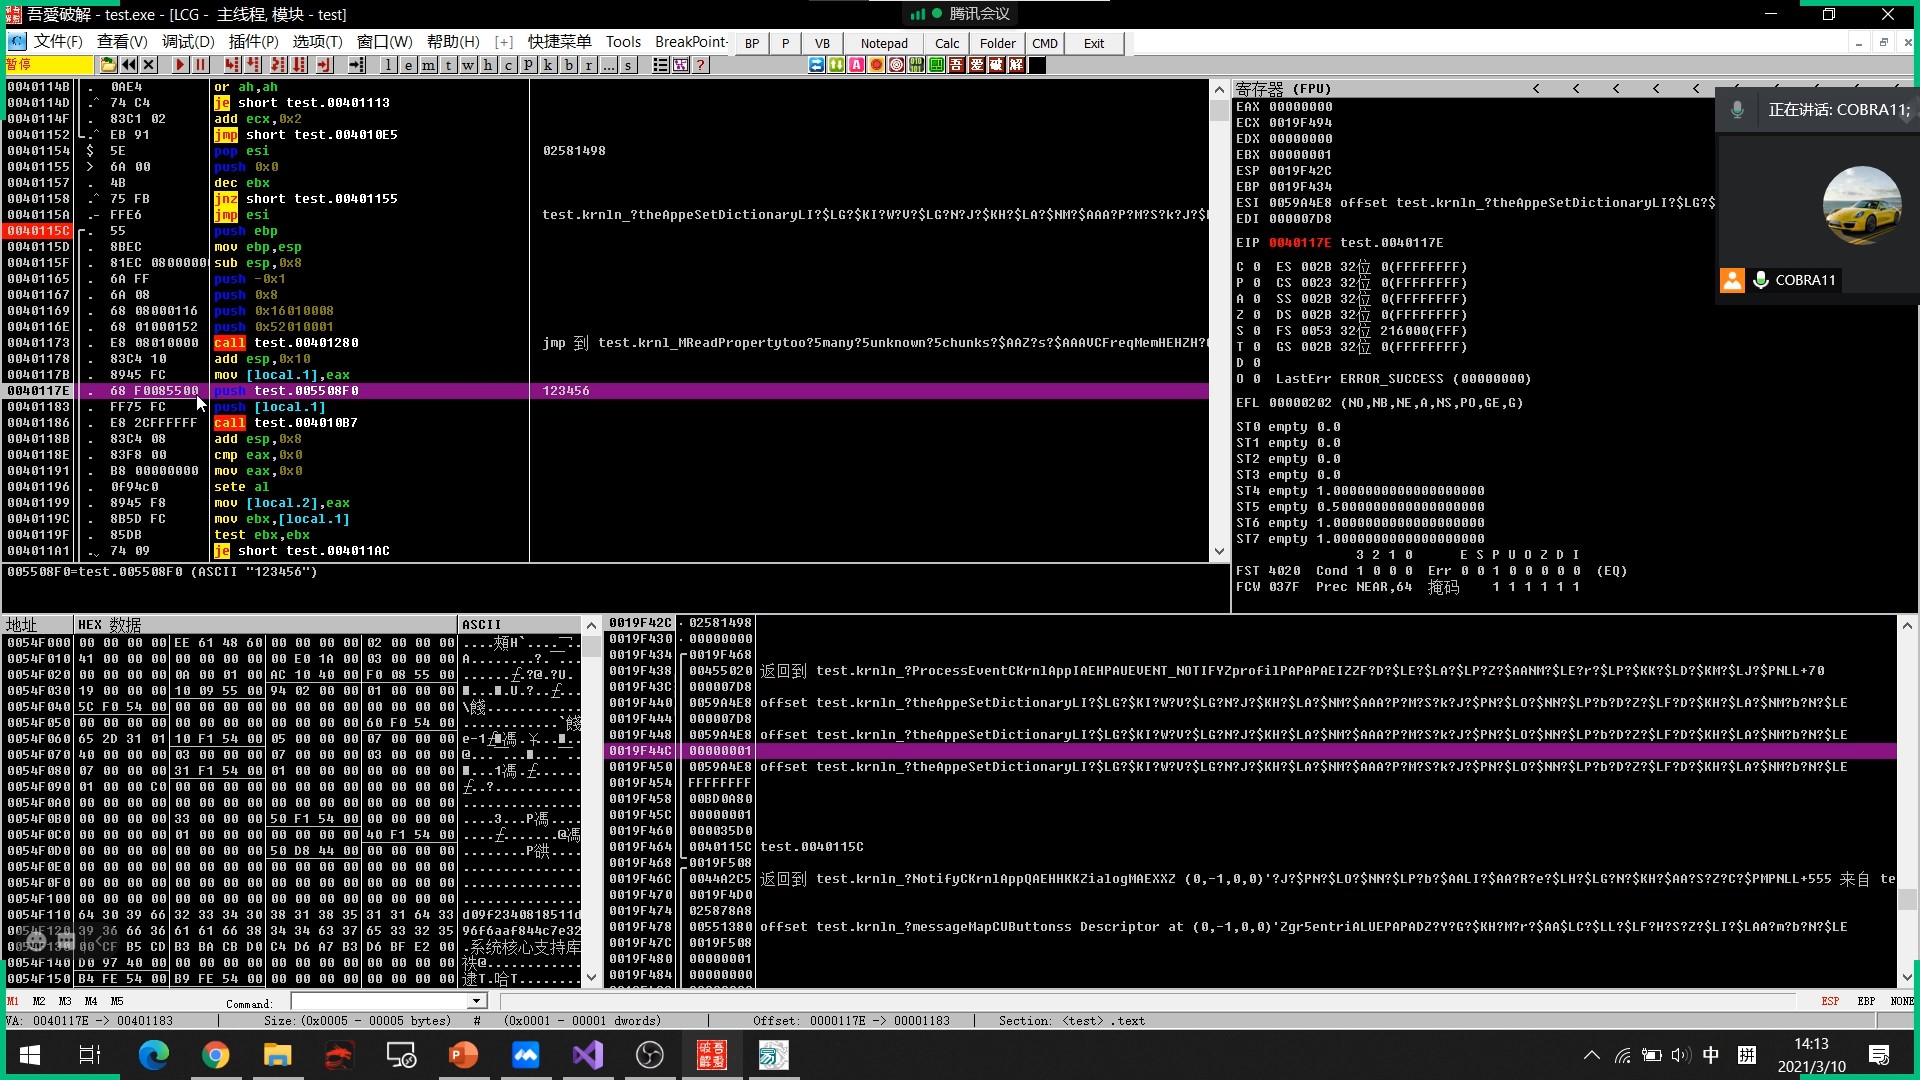Screen dimensions: 1920x1080
Task: Open handles window with 'h' button
Action: (488, 65)
